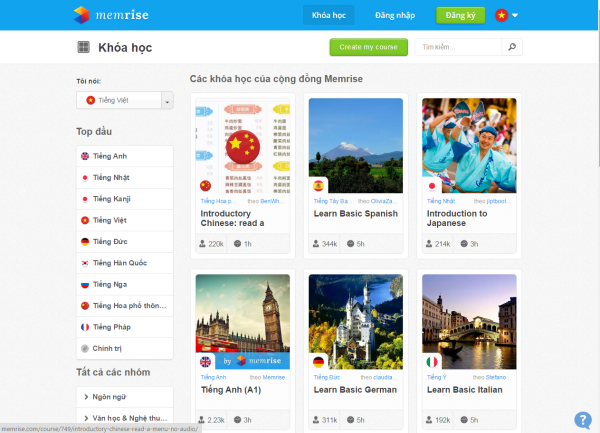Click the Tiếng Tây Ba... category link
Viewport: 600px width, 433px height.
coord(333,201)
